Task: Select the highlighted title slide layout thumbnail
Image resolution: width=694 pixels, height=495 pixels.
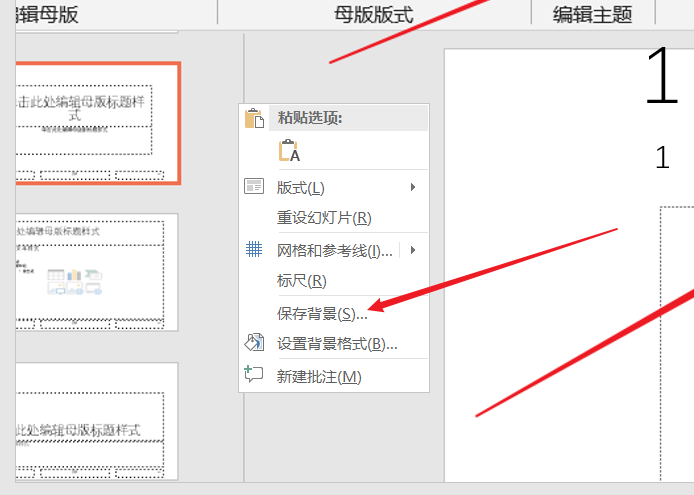Action: (97, 124)
